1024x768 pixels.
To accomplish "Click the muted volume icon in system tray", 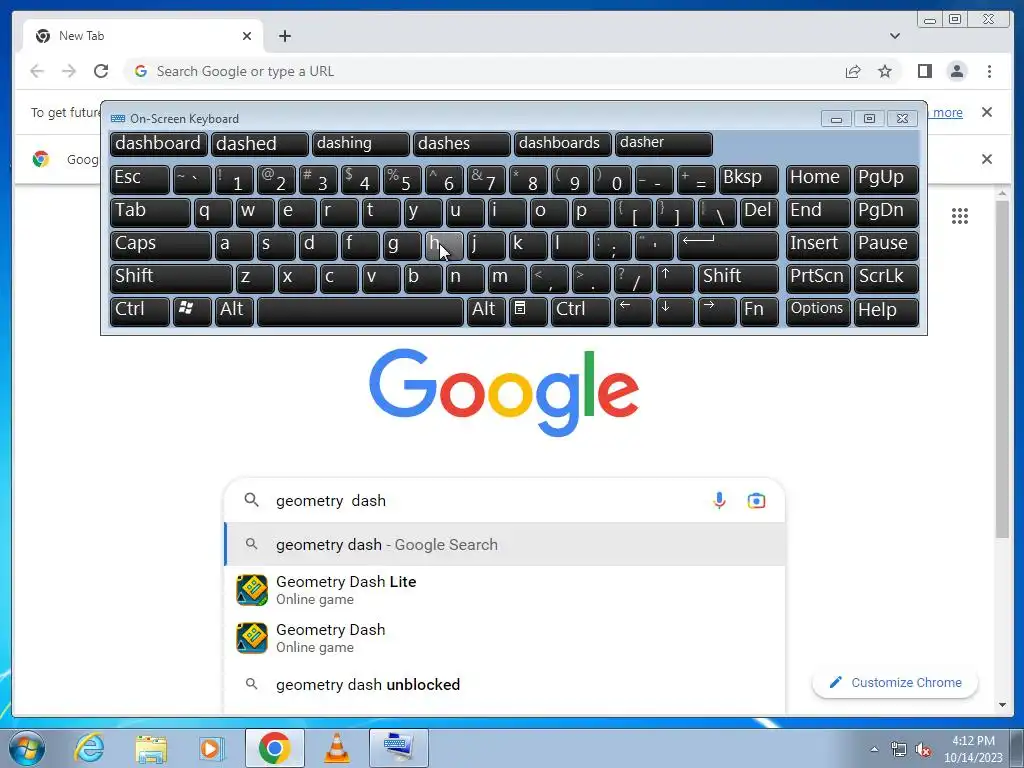I will click(x=923, y=749).
